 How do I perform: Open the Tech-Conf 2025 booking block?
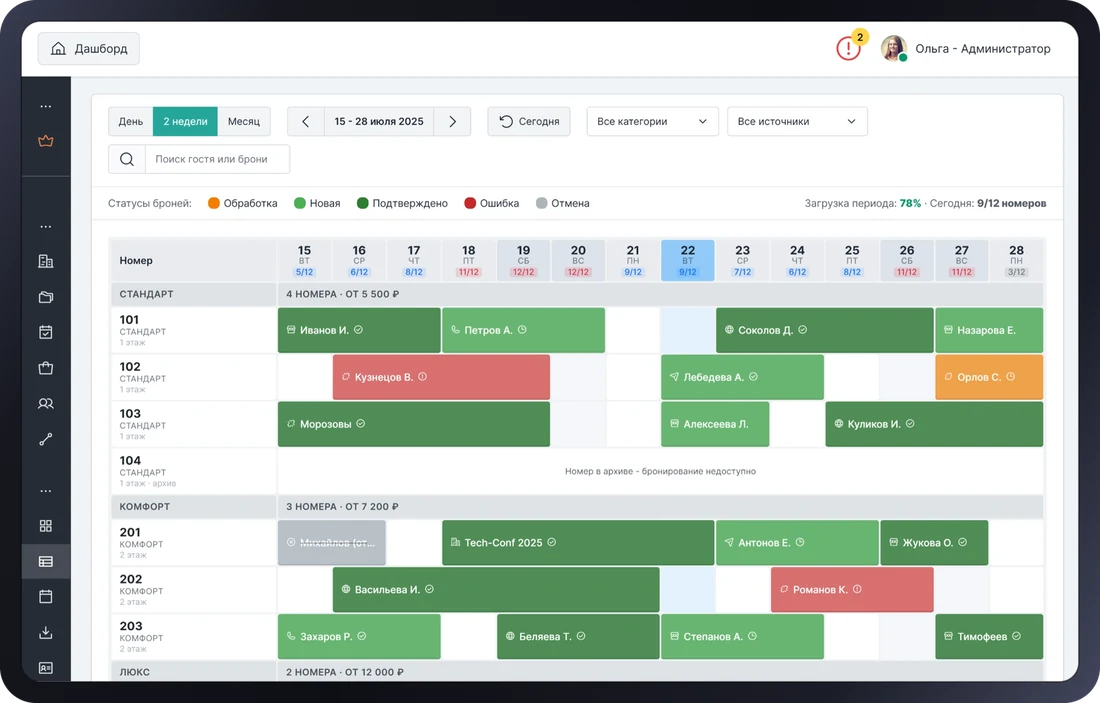click(x=578, y=542)
